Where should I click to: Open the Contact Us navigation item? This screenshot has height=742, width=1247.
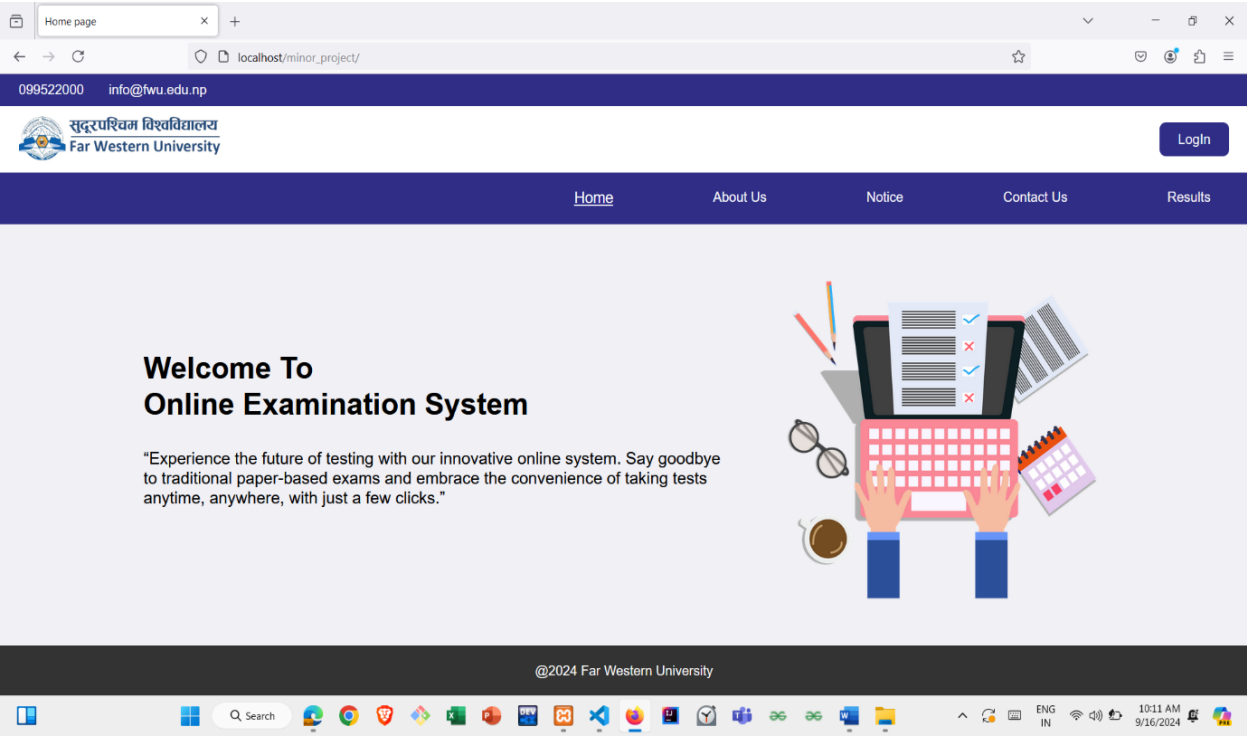click(x=1035, y=197)
